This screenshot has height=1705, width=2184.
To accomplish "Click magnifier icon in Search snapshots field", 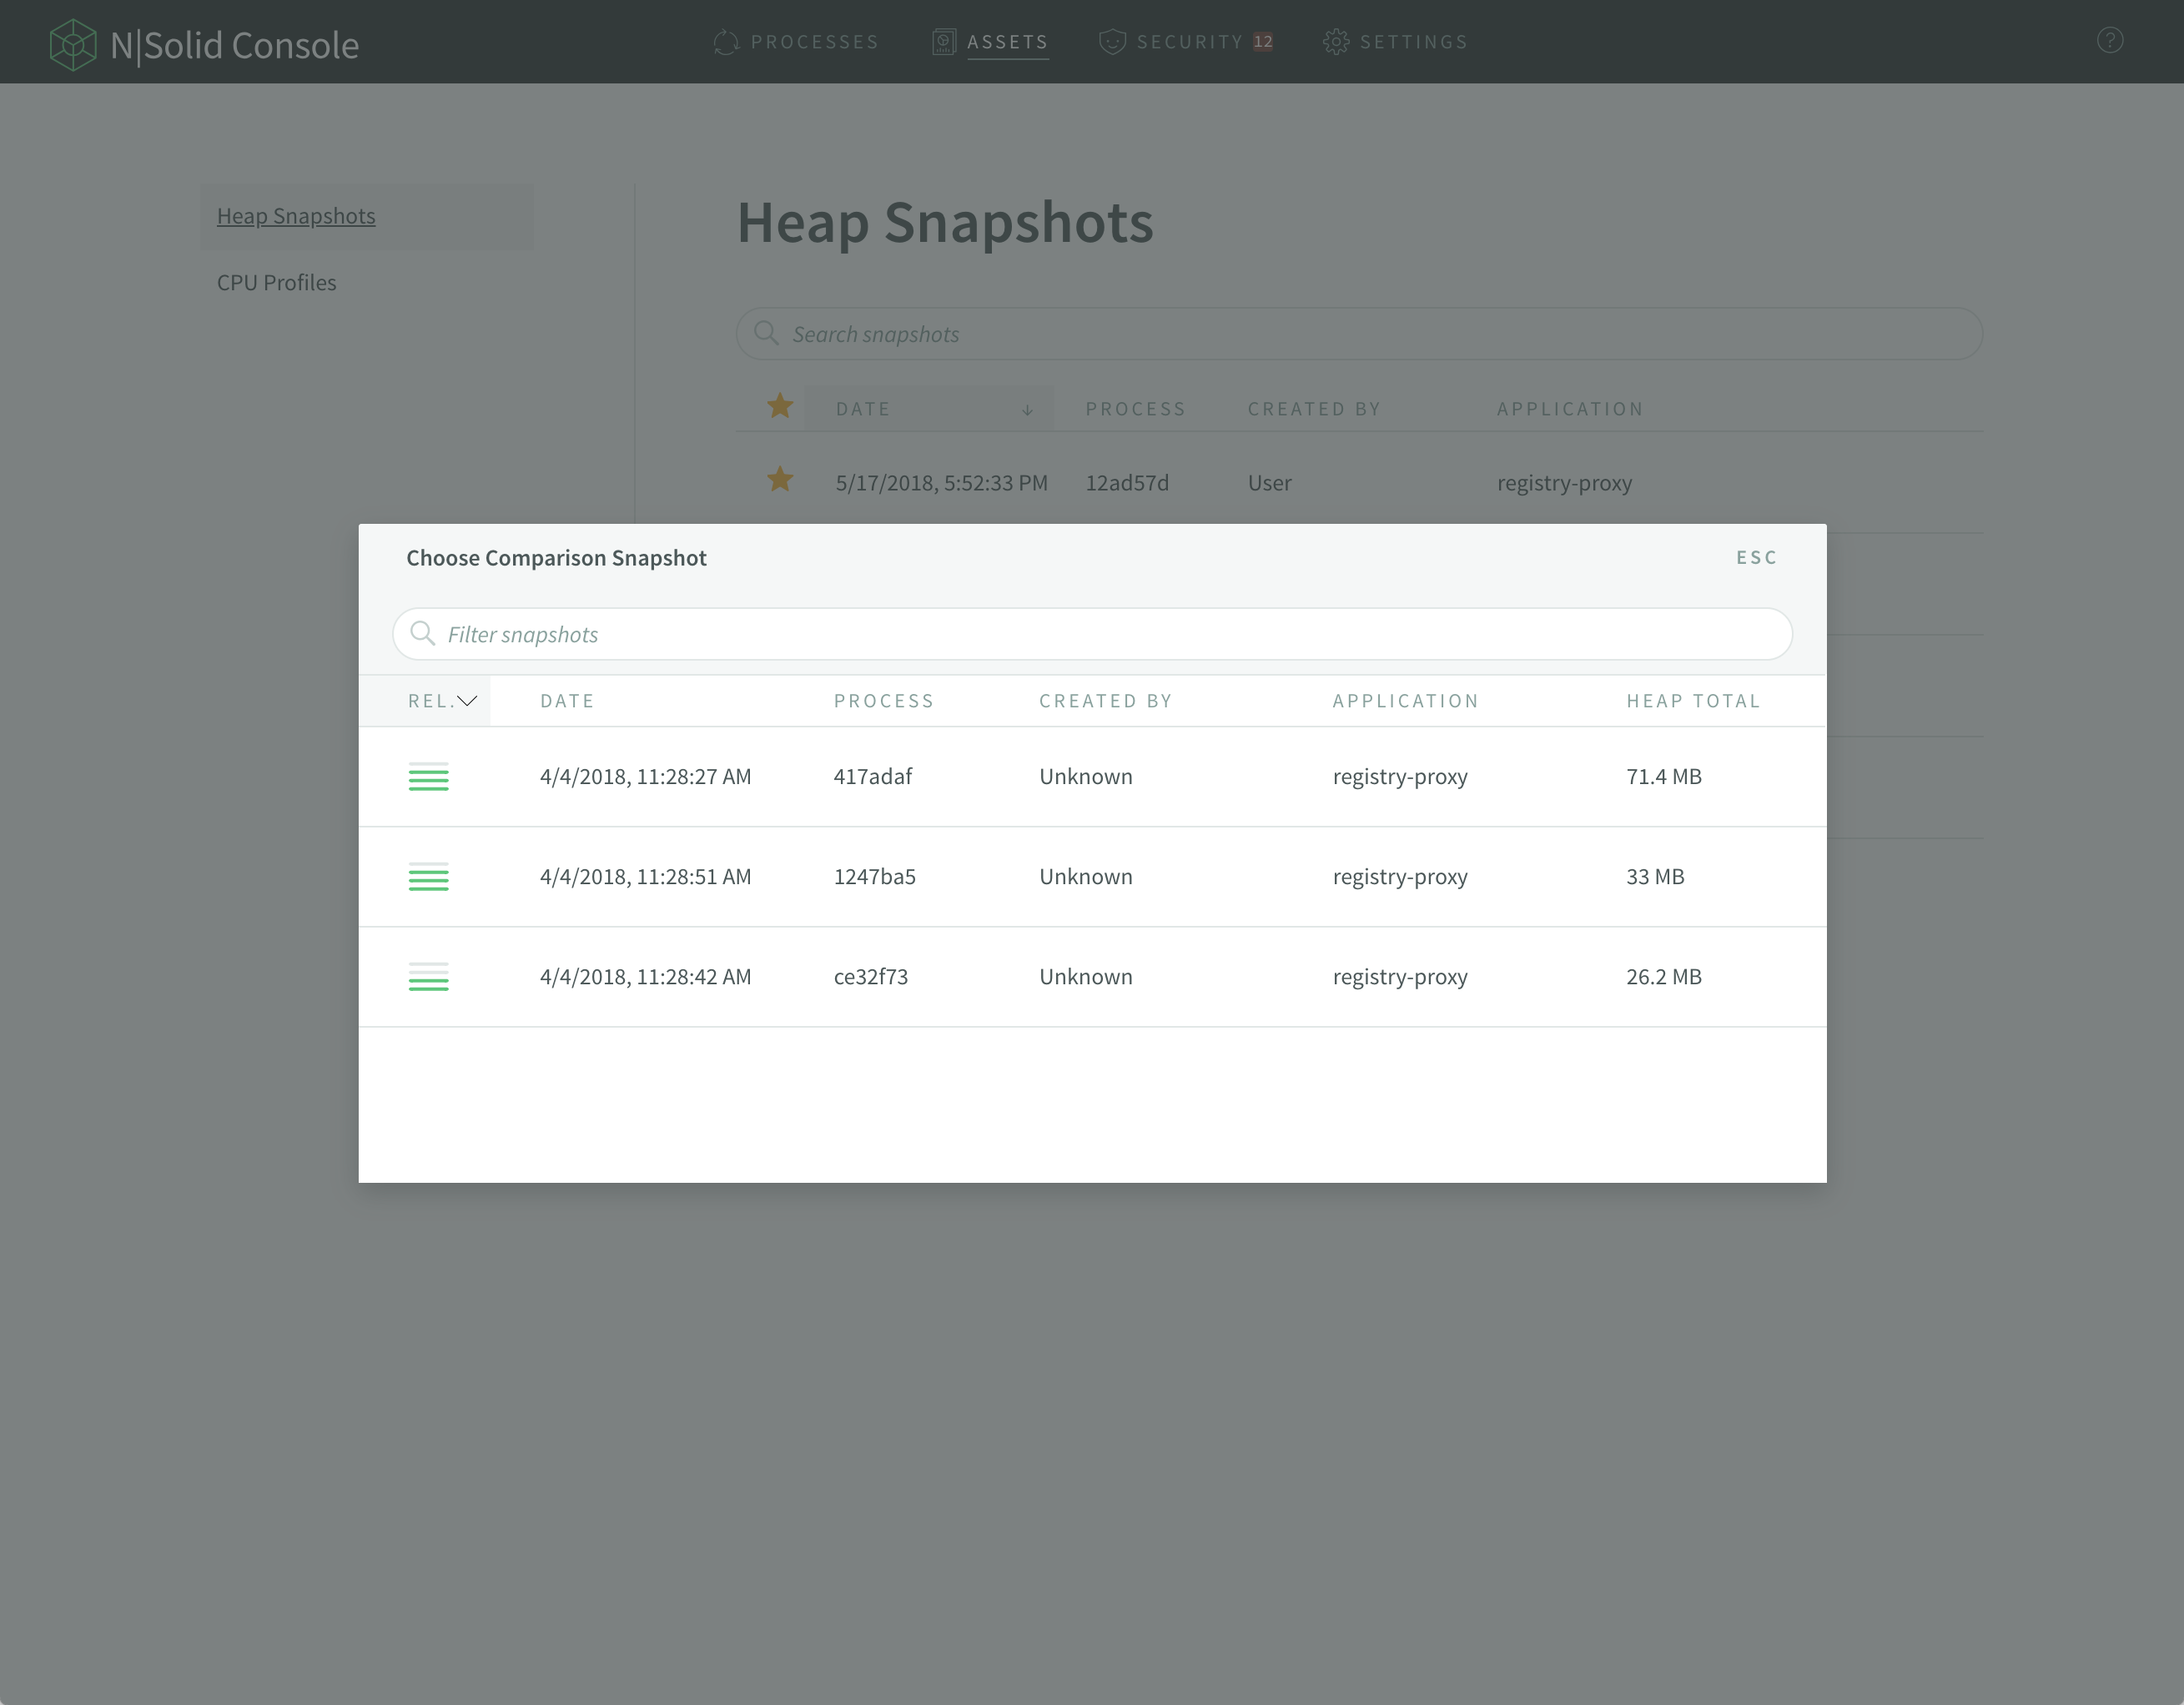I will (x=767, y=333).
